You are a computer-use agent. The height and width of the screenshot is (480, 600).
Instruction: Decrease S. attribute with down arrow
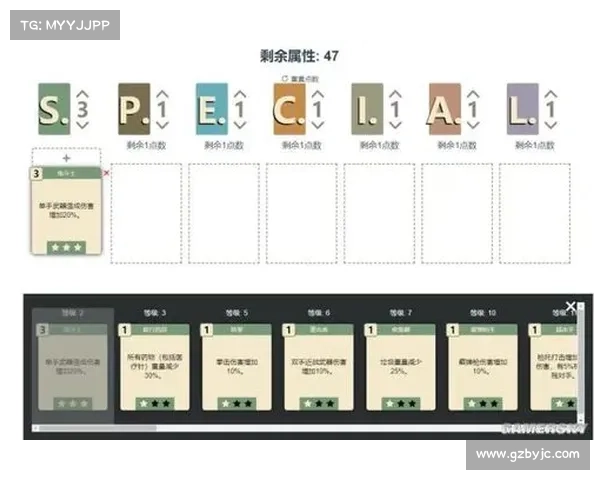tap(83, 125)
